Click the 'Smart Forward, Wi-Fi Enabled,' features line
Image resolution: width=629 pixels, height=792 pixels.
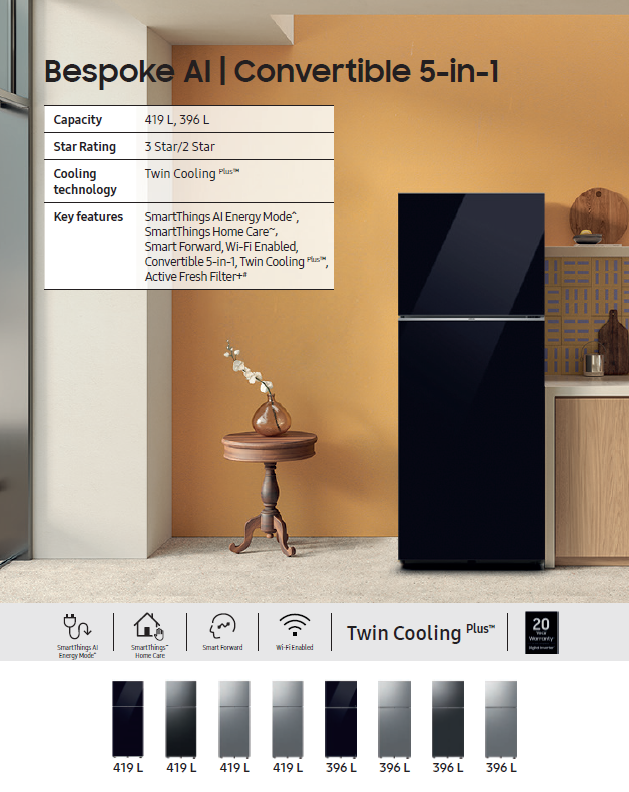point(221,246)
